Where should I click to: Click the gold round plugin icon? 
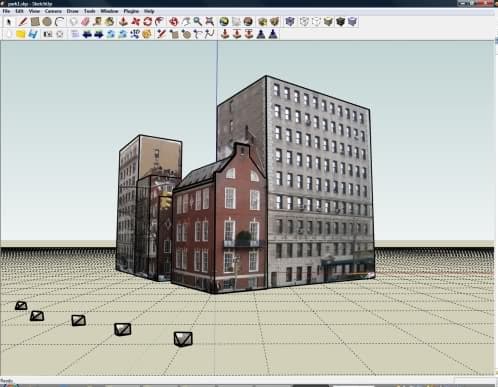pyautogui.click(x=147, y=34)
